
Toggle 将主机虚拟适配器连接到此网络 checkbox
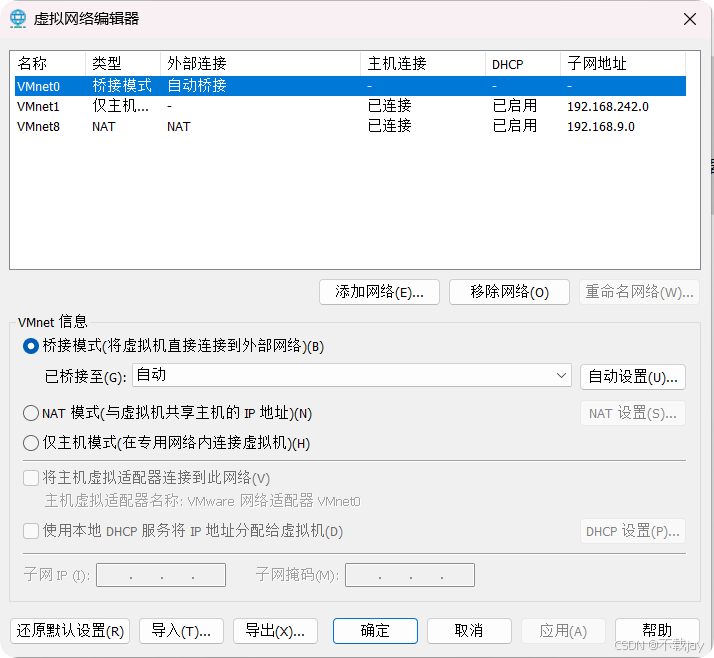tap(31, 478)
